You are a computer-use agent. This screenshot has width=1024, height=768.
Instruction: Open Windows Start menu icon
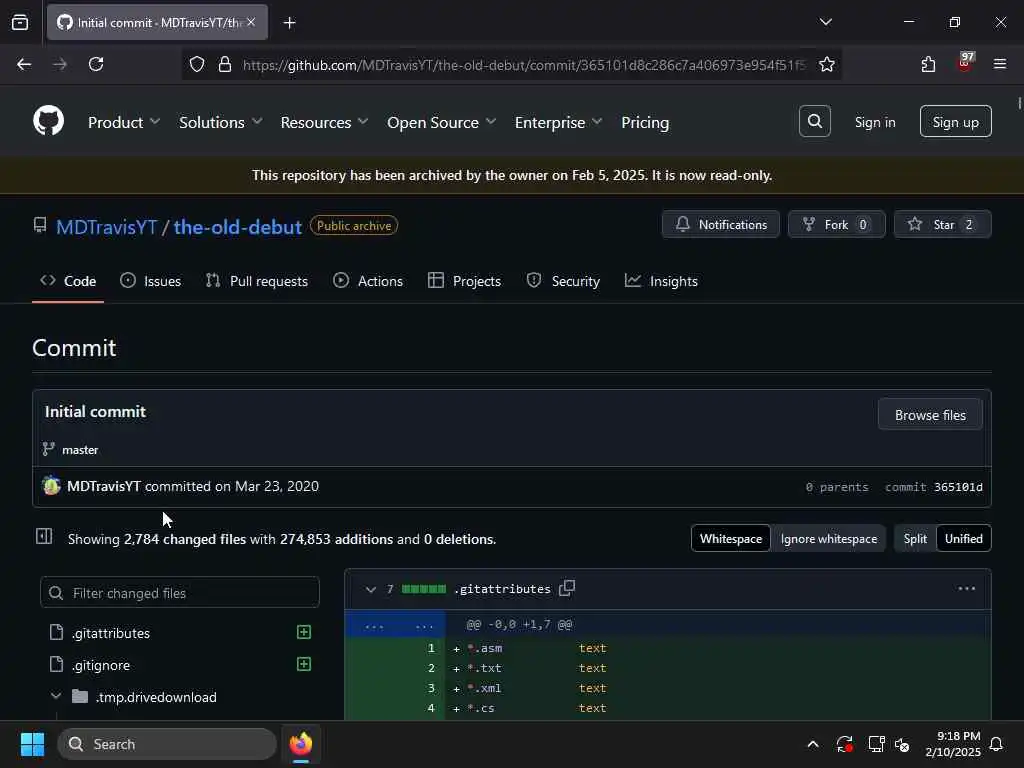pos(32,744)
